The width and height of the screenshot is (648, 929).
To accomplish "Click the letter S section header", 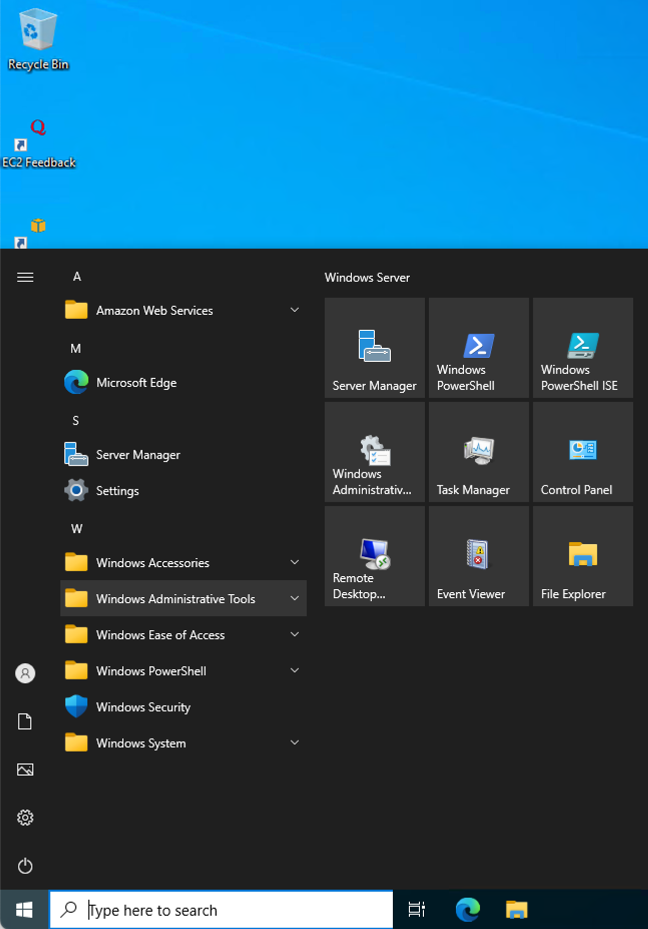I will (75, 421).
